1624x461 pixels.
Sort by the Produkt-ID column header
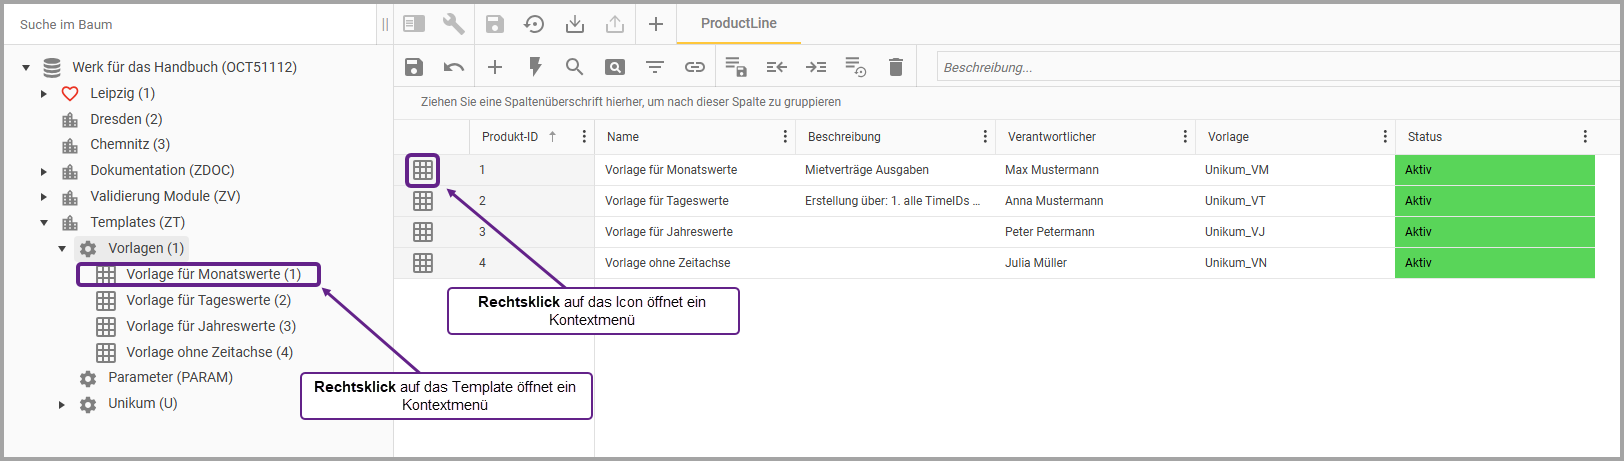tap(510, 137)
